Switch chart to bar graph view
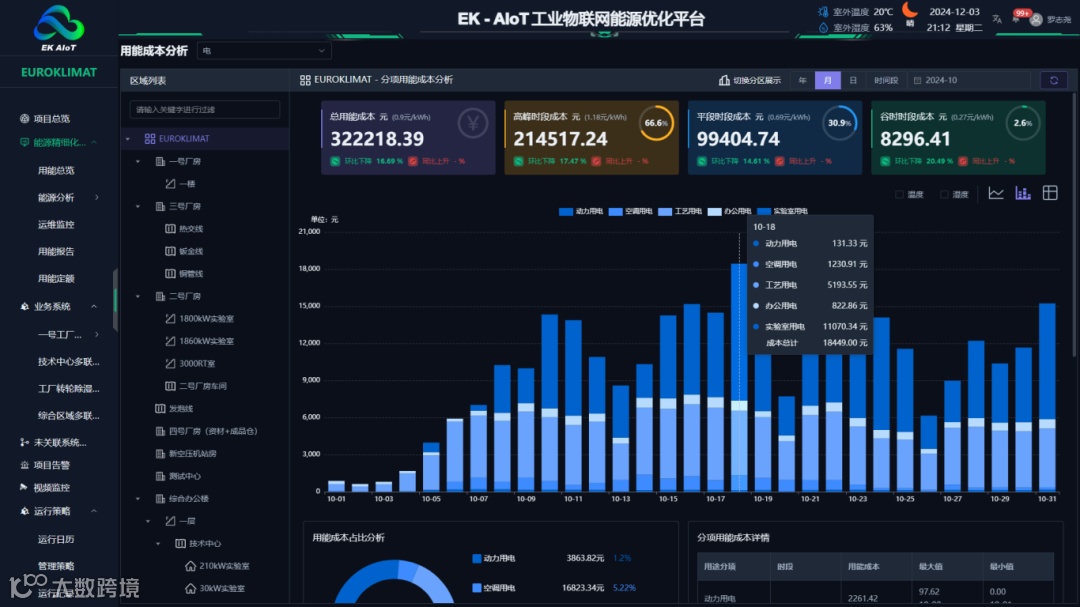The image size is (1080, 607). pos(1023,194)
